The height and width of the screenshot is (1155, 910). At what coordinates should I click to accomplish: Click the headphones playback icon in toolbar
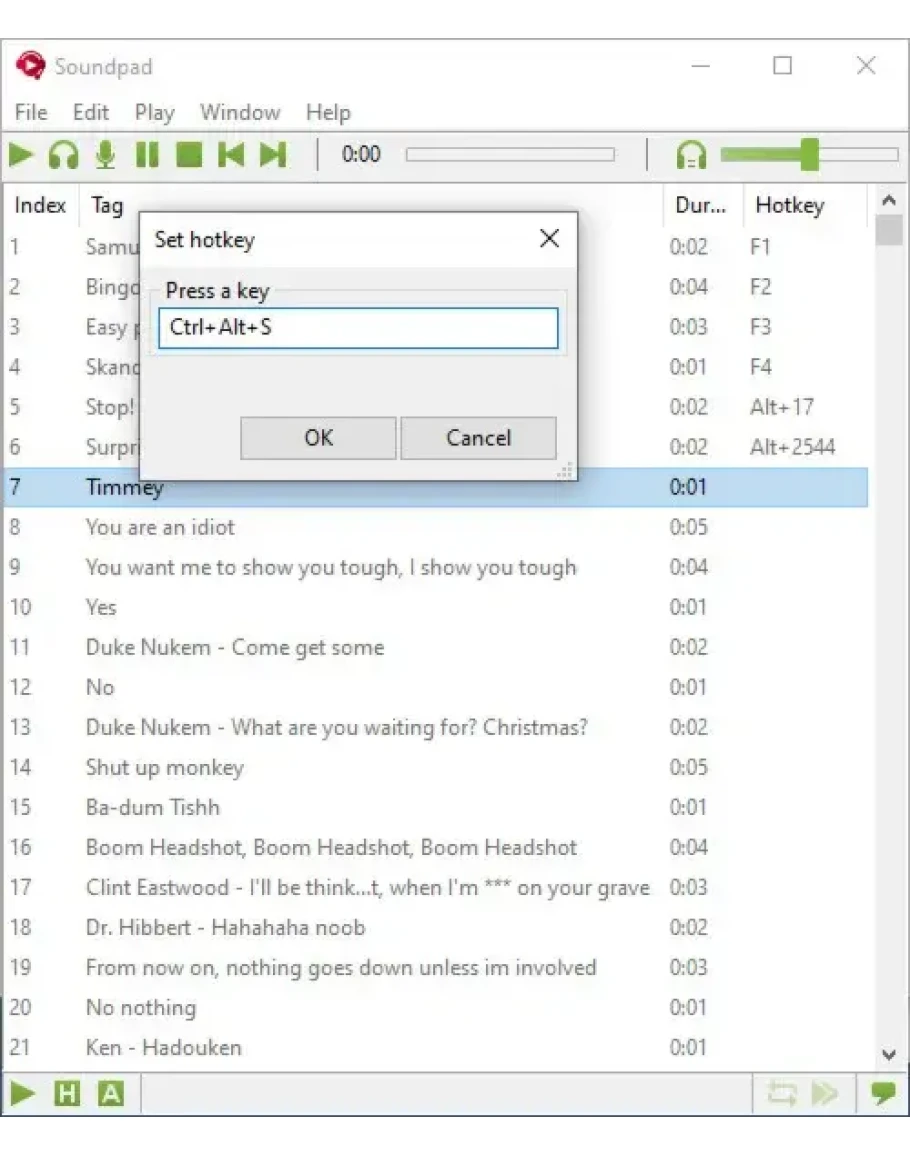(64, 155)
